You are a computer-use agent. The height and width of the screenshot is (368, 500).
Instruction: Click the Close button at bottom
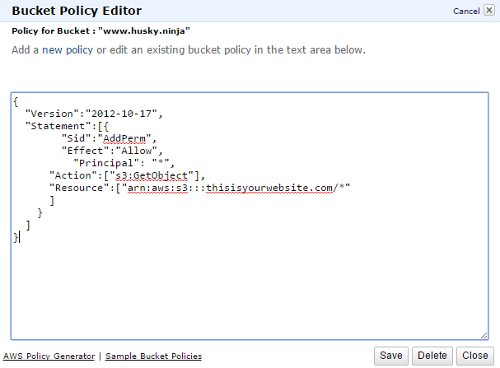[475, 356]
